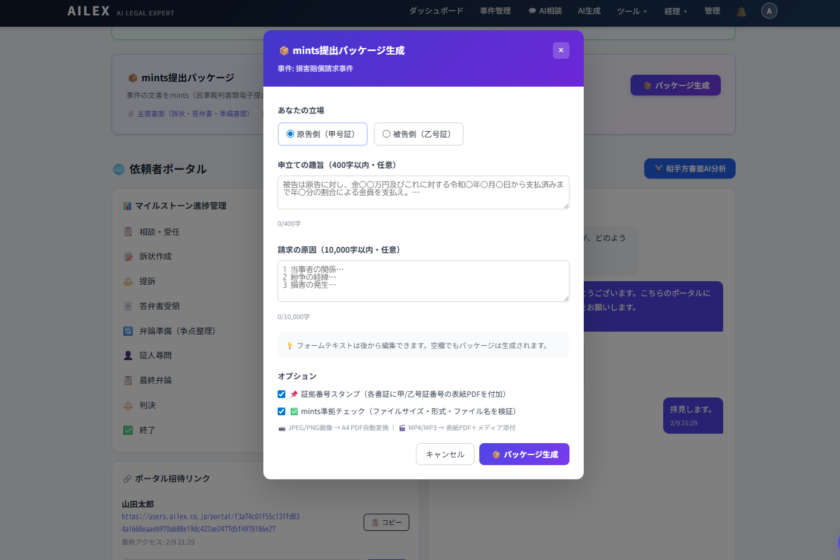Click the AILEX logo
840x560 pixels.
pos(88,11)
